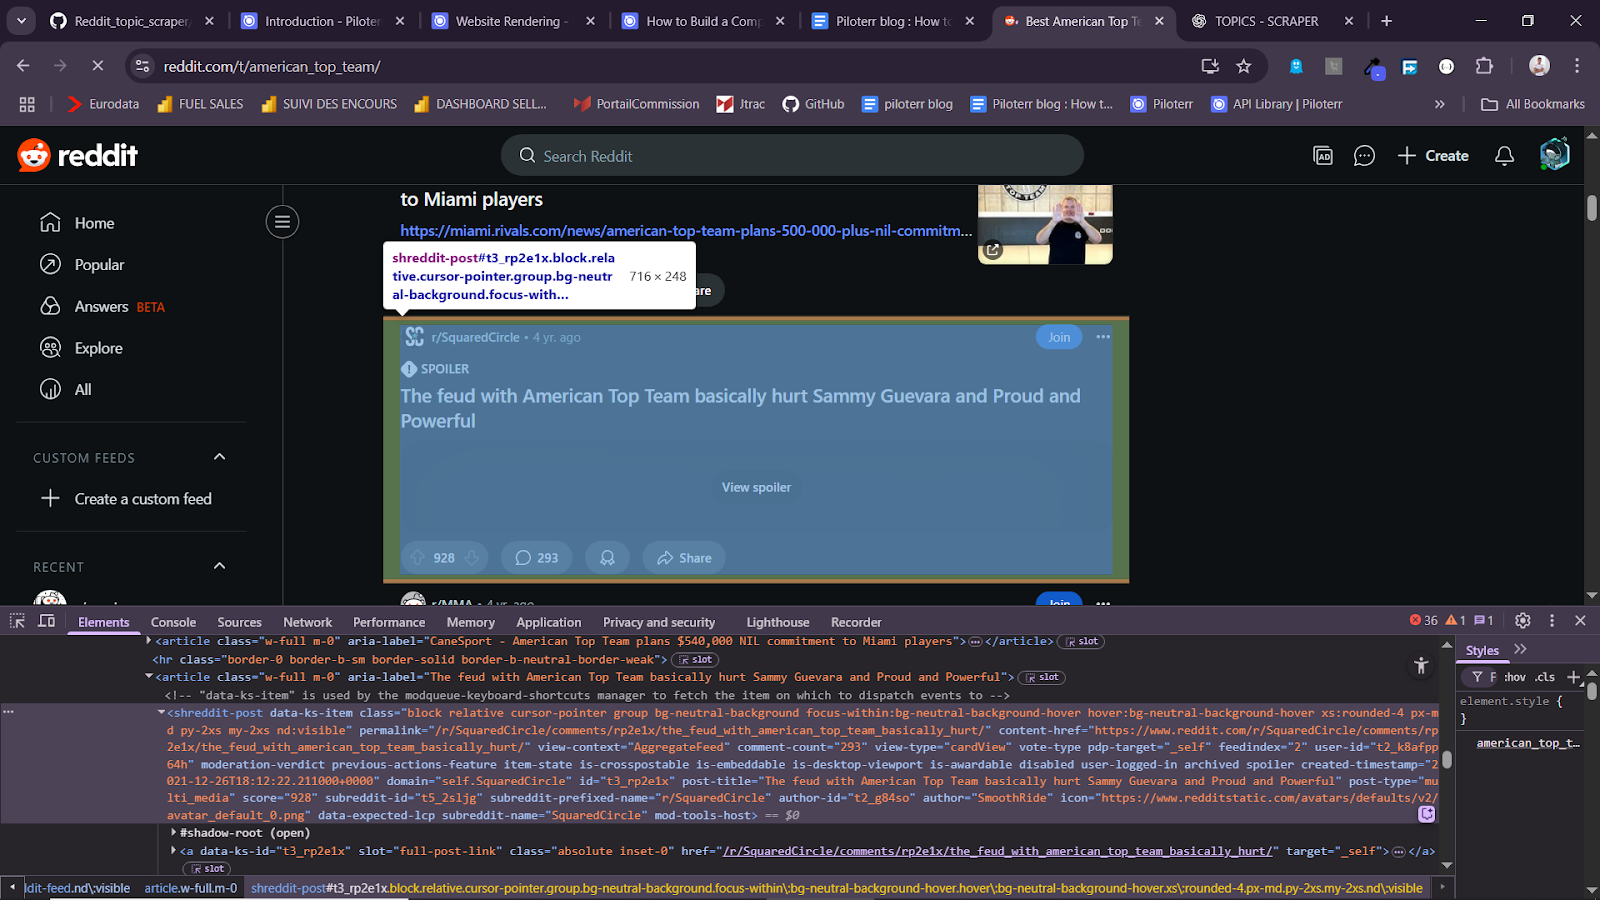
Task: Expand more Styles pane tabs chevron
Action: tap(1520, 649)
